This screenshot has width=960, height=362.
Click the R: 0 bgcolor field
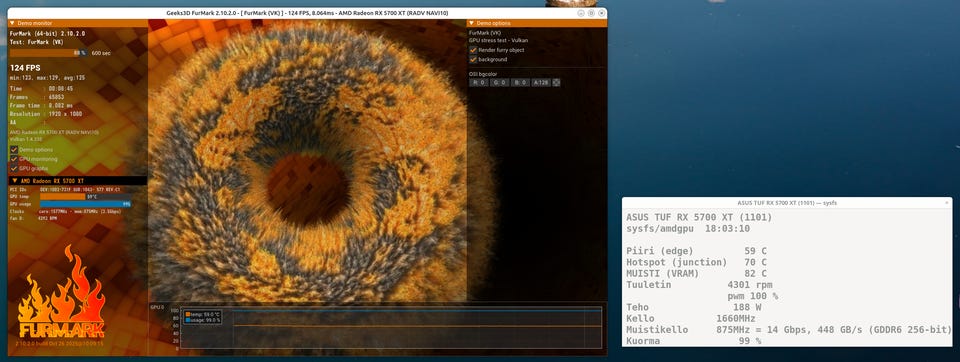click(x=479, y=82)
